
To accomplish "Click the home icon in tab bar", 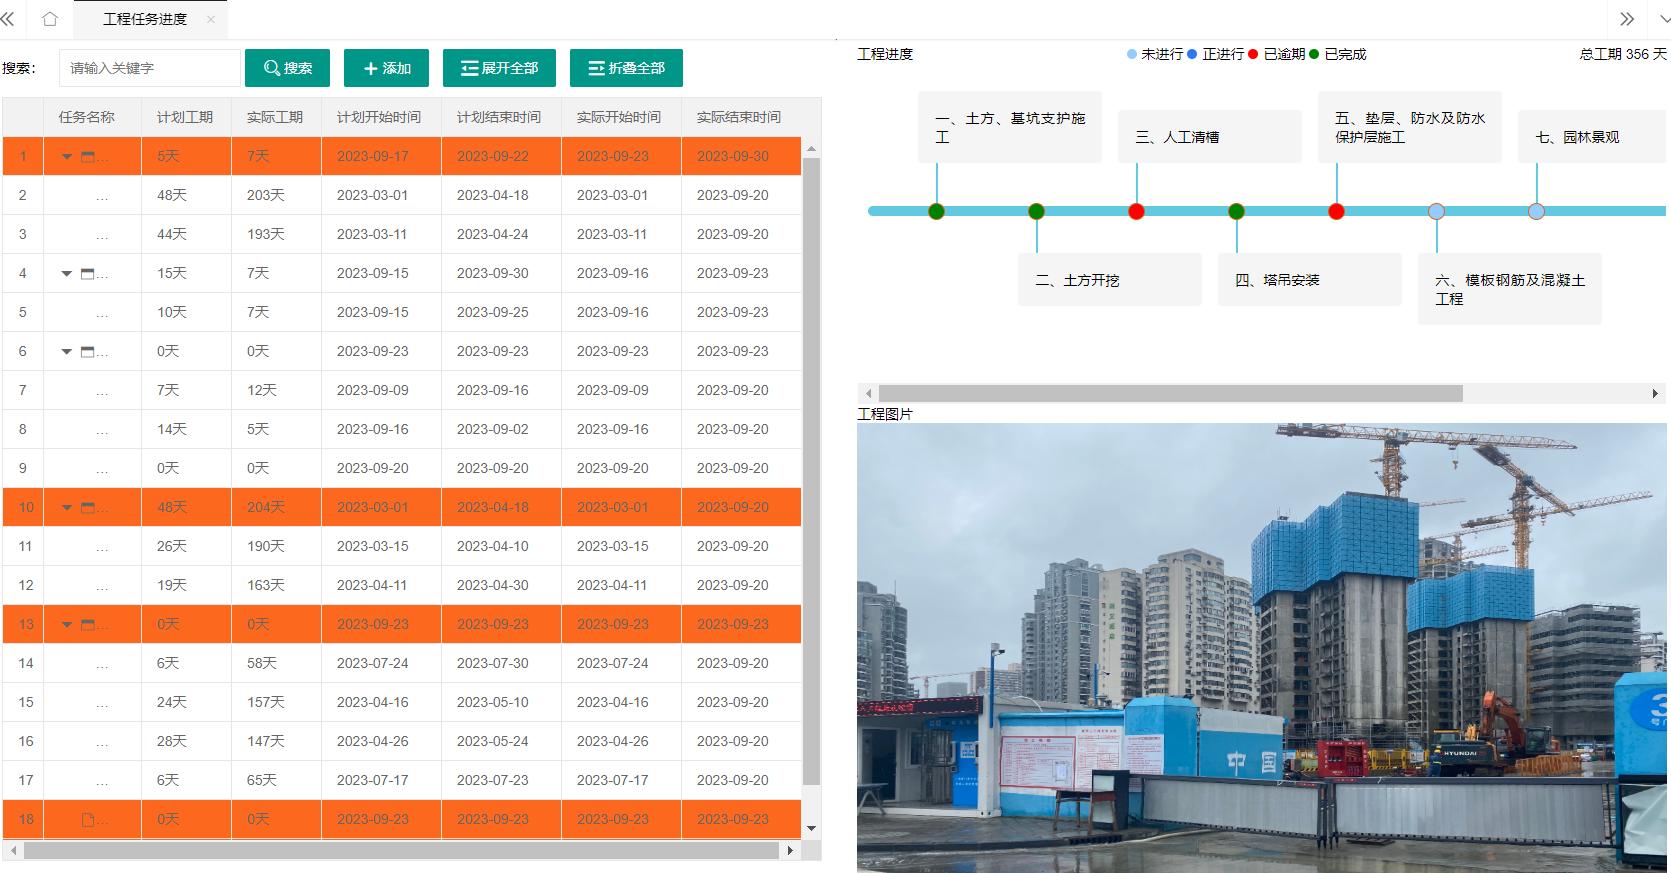I will point(50,19).
